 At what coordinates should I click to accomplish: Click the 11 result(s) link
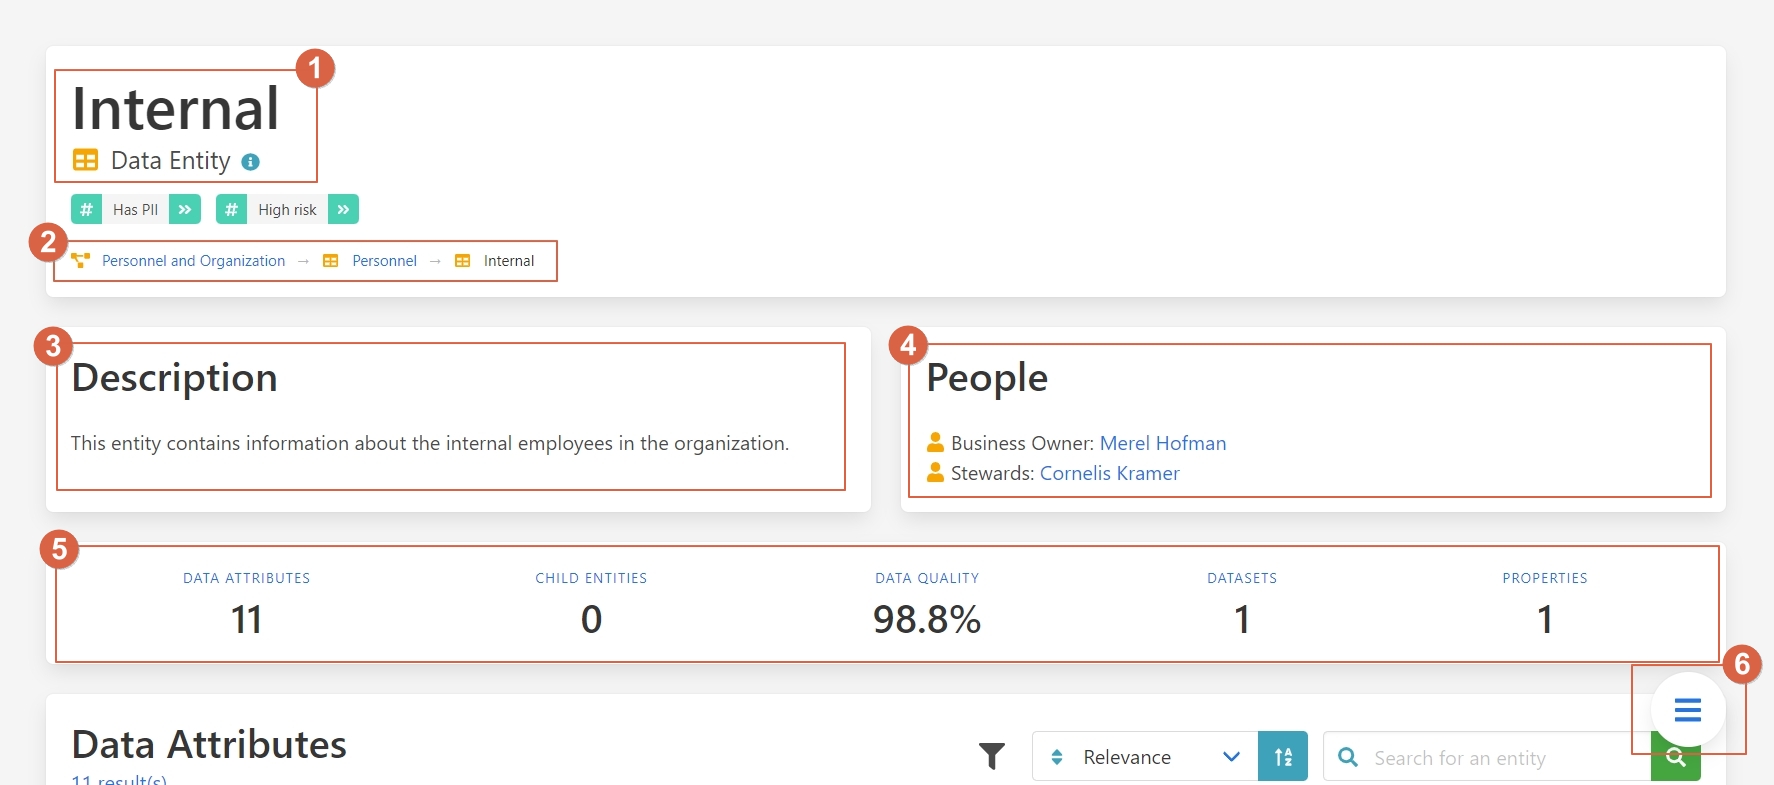point(119,779)
